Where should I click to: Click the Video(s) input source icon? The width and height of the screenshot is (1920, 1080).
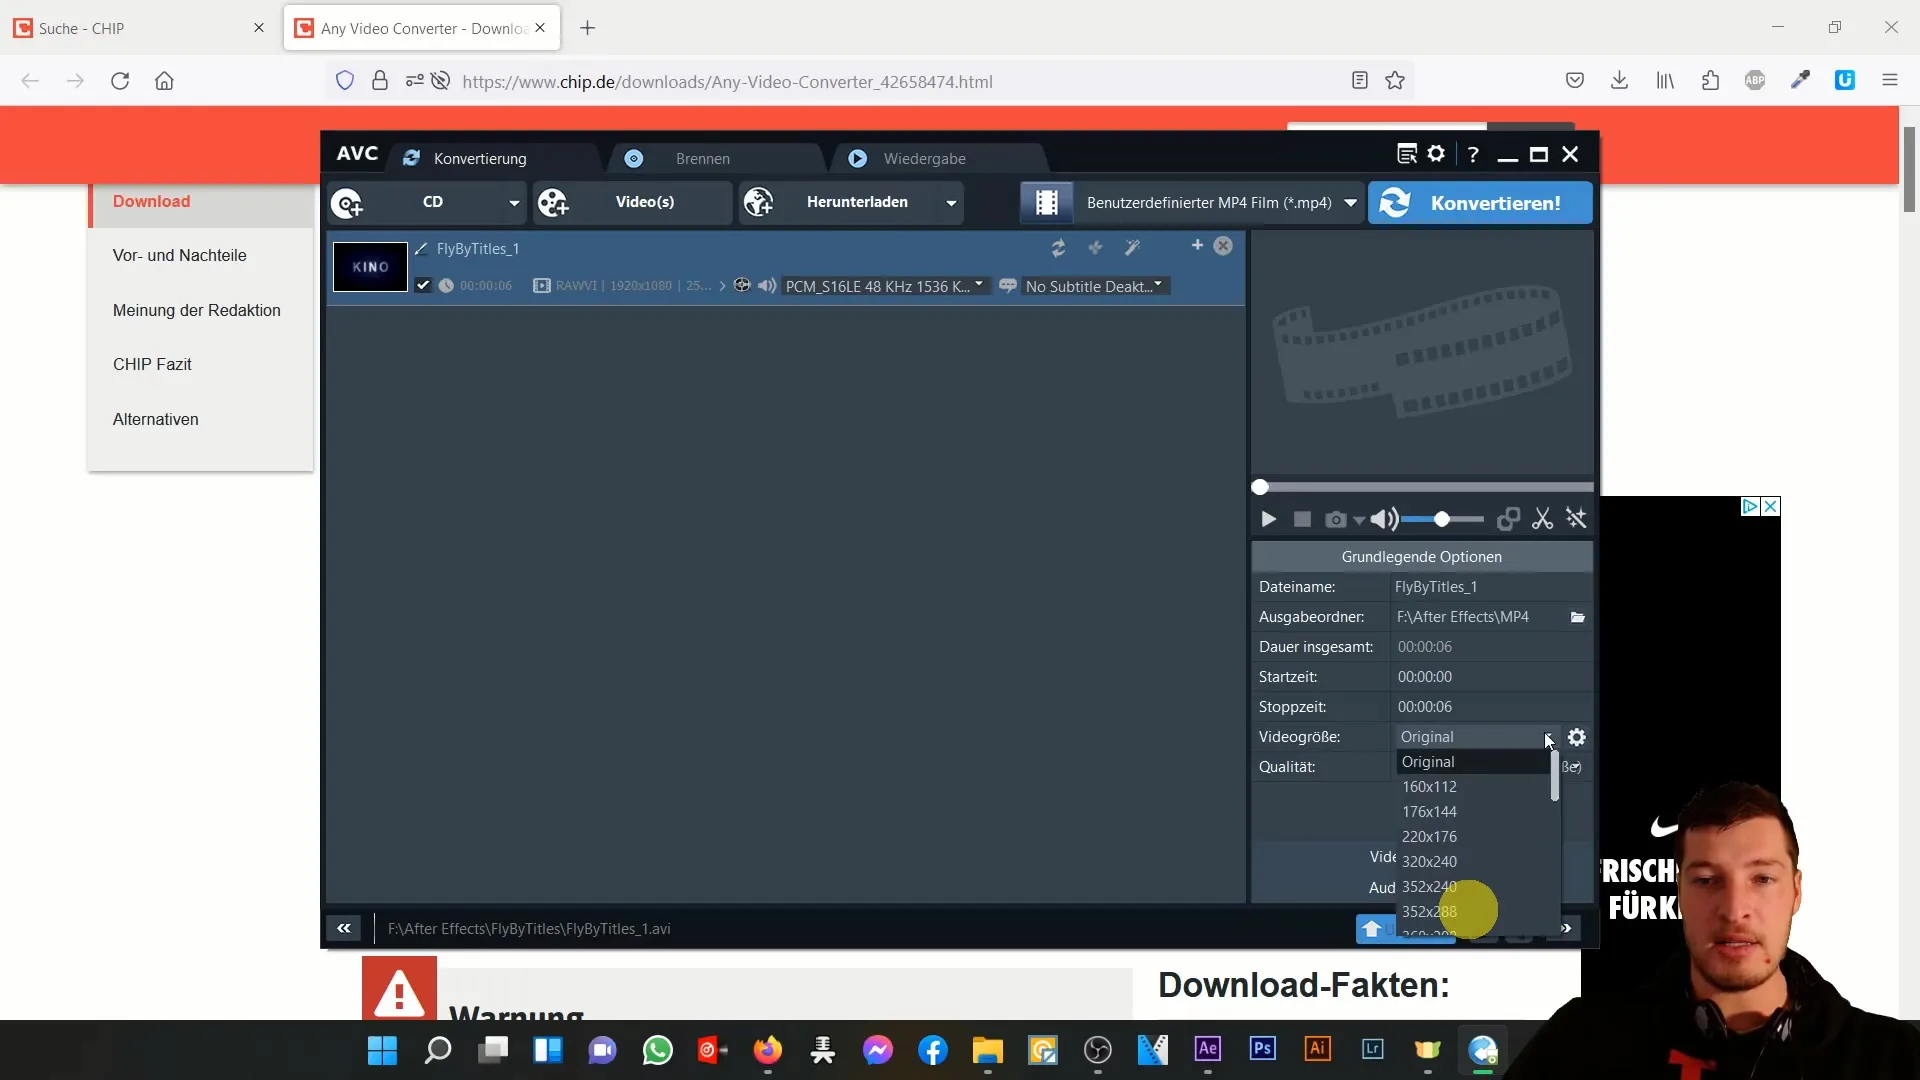coord(553,203)
